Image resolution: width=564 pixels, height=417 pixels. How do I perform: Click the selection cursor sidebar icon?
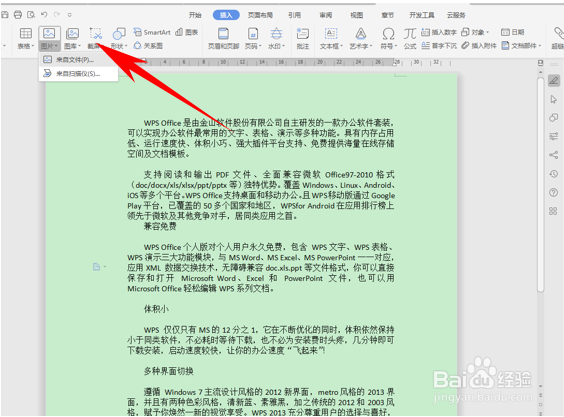click(x=554, y=99)
